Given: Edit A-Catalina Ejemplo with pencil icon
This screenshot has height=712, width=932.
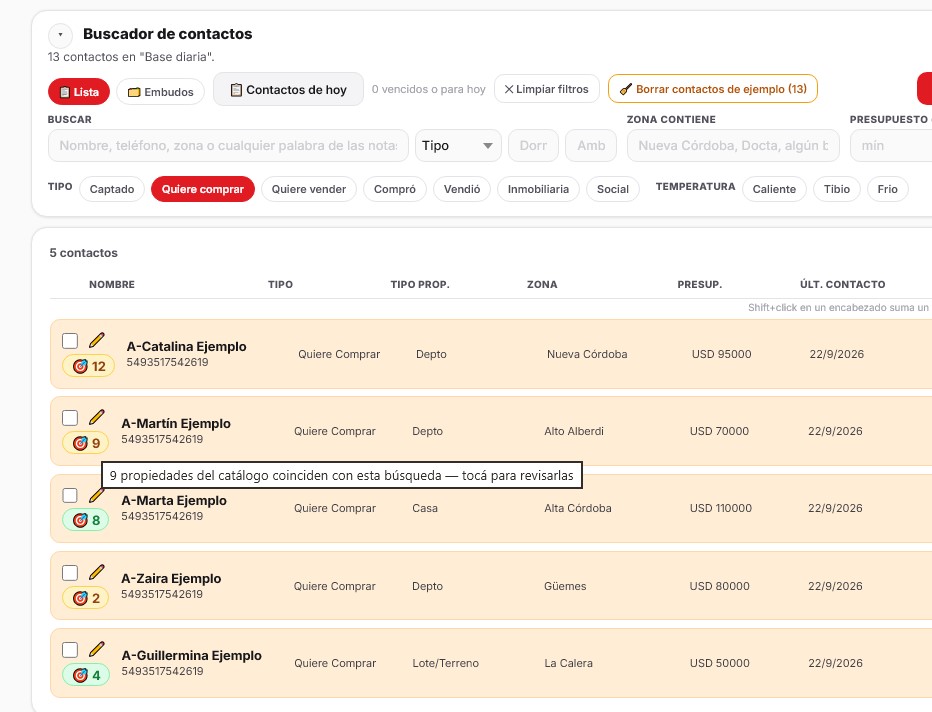Looking at the screenshot, I should click(96, 341).
